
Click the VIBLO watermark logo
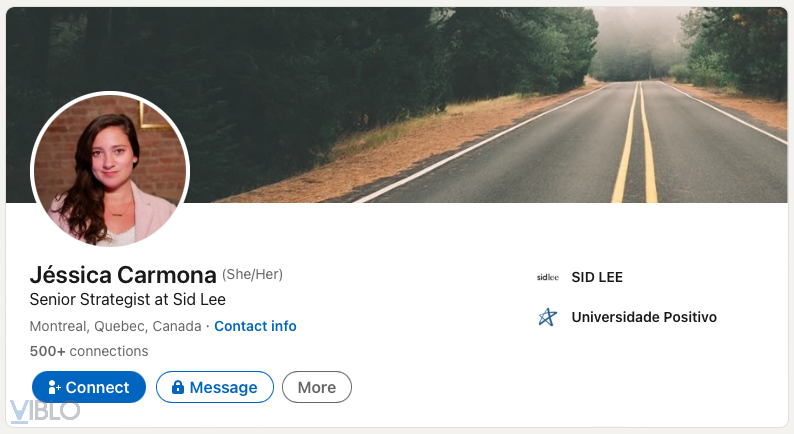[44, 410]
